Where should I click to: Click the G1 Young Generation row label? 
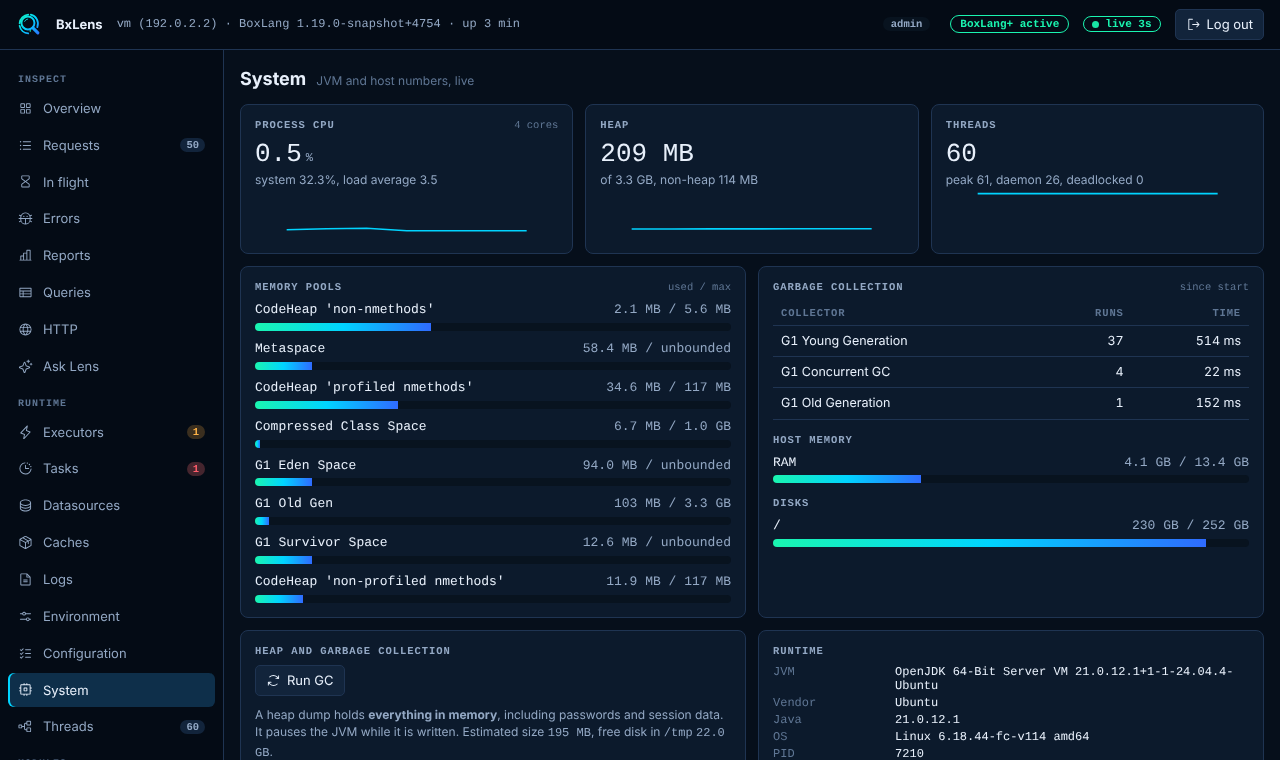click(844, 341)
